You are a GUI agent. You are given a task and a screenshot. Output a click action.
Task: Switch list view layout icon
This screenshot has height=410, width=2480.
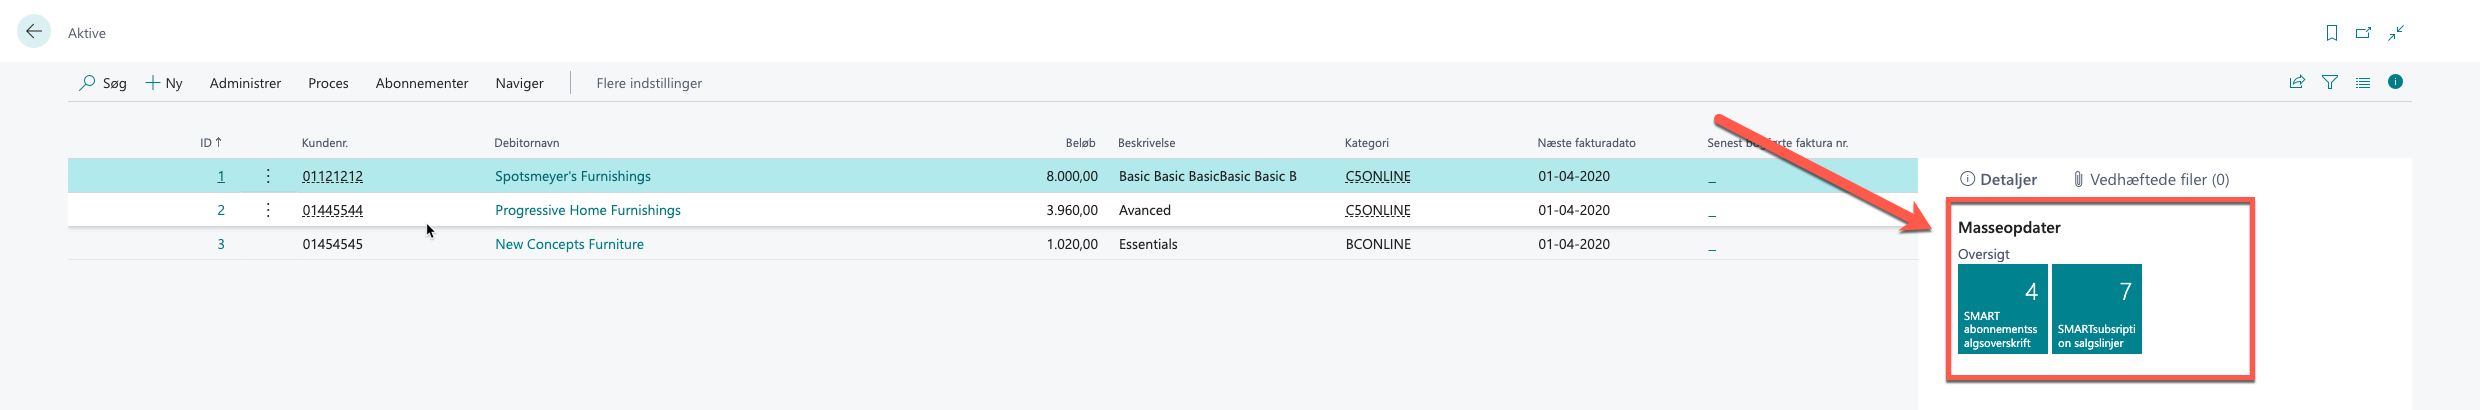2363,82
